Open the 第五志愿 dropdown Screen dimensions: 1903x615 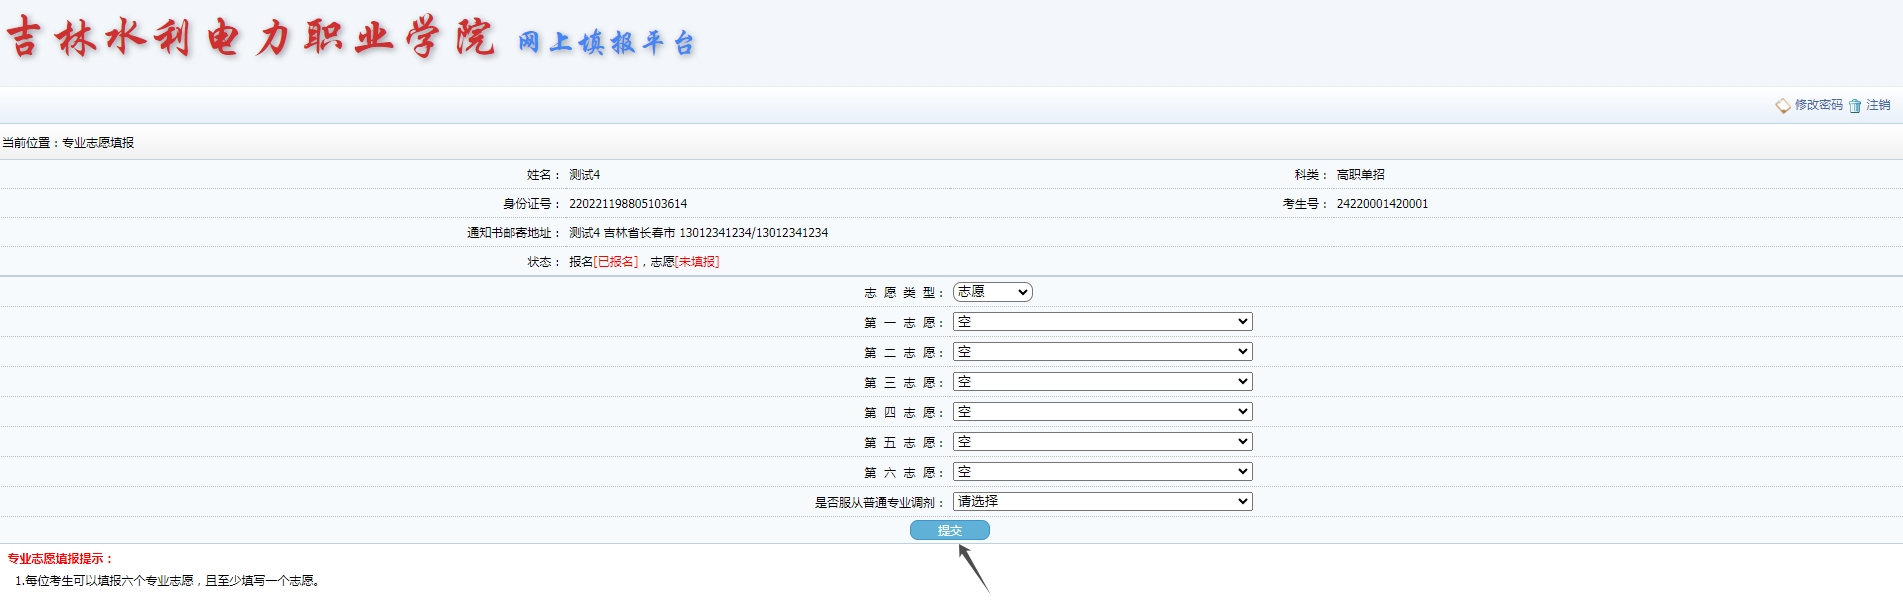1102,442
